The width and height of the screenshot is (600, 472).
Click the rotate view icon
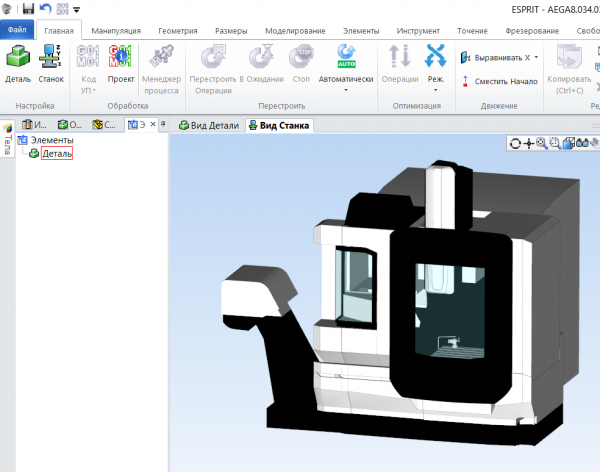pos(515,144)
